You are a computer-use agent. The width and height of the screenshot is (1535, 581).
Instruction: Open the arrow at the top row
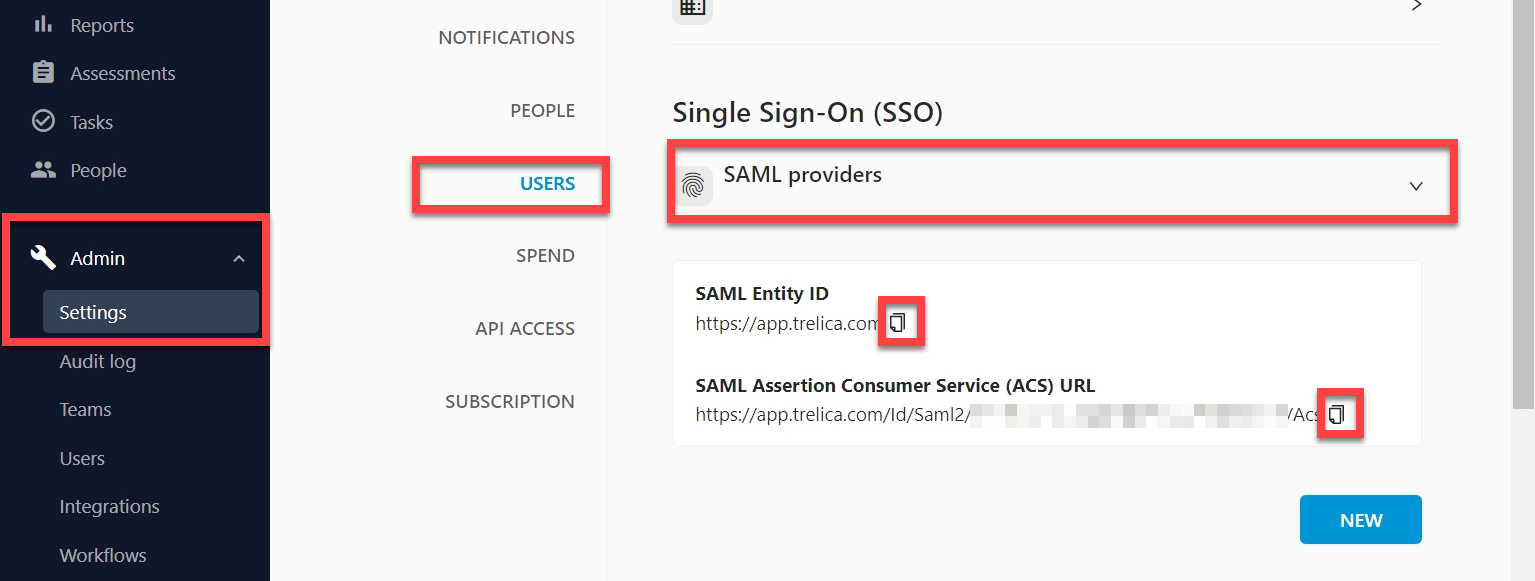1416,5
